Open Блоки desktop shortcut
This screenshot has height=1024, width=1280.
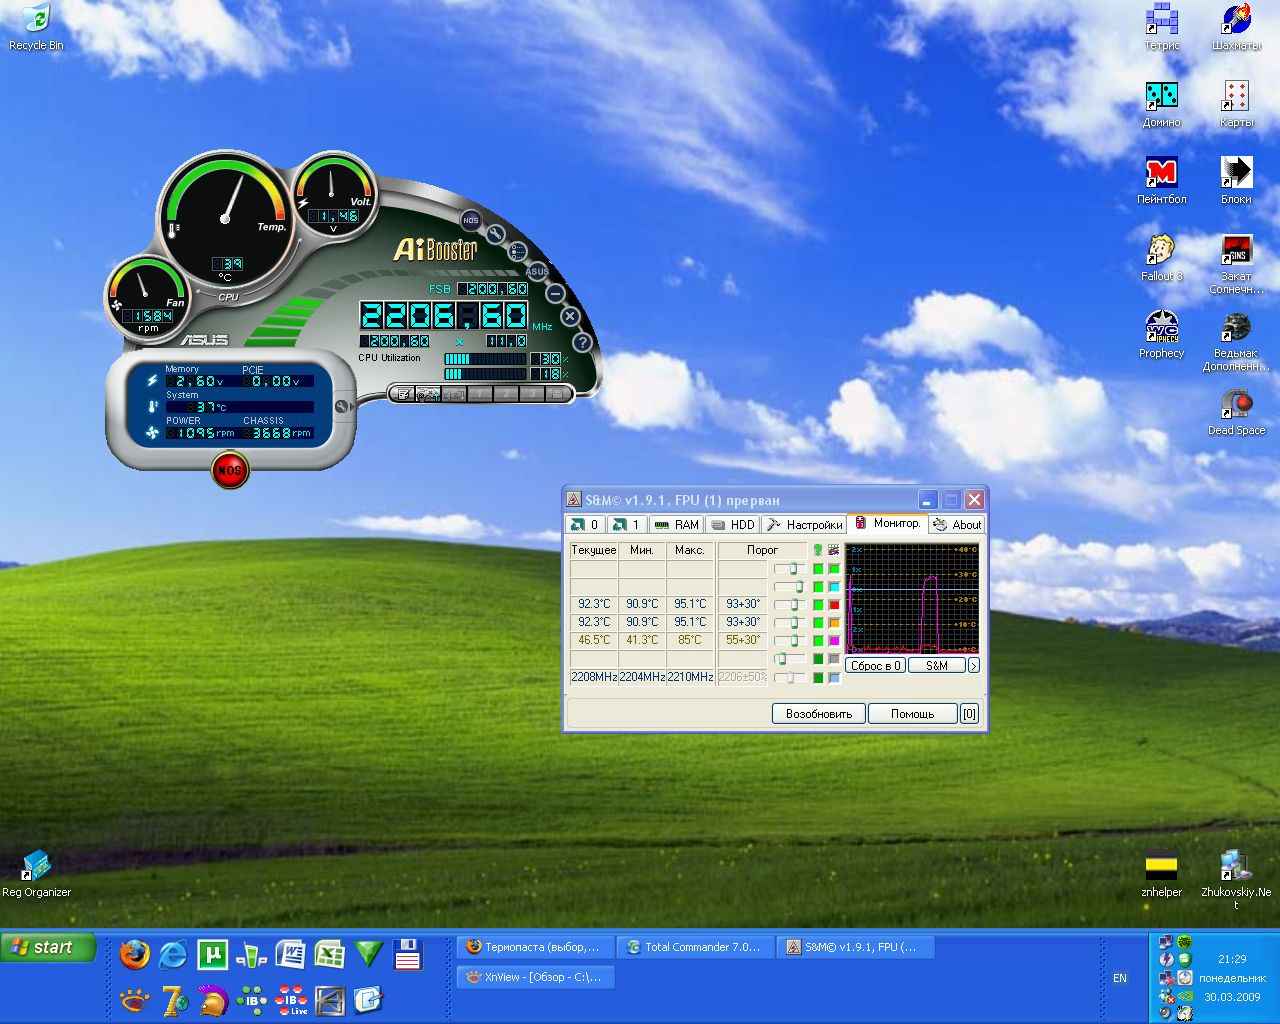click(x=1236, y=181)
